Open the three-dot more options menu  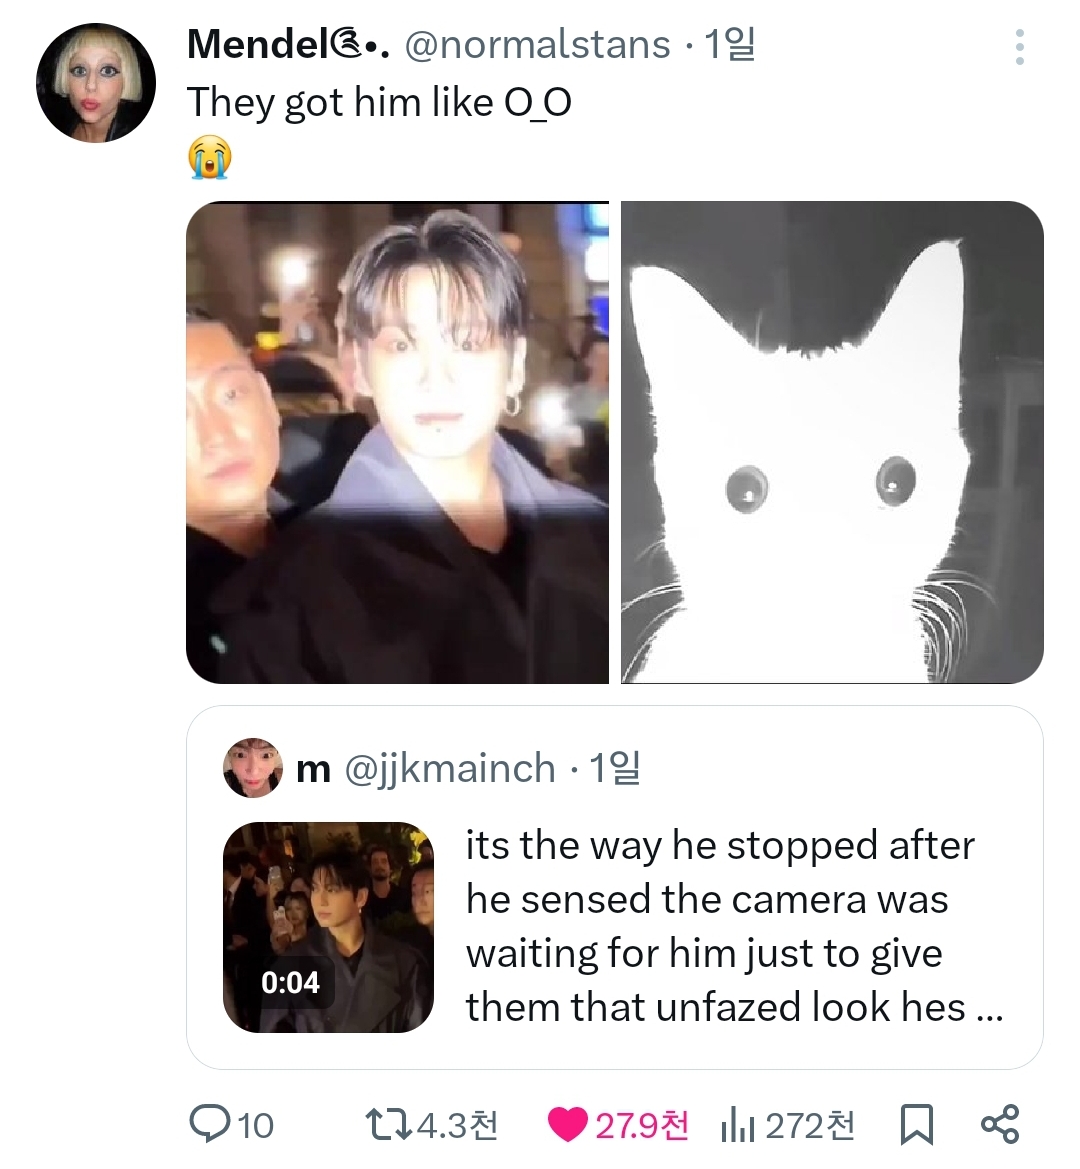[1019, 47]
